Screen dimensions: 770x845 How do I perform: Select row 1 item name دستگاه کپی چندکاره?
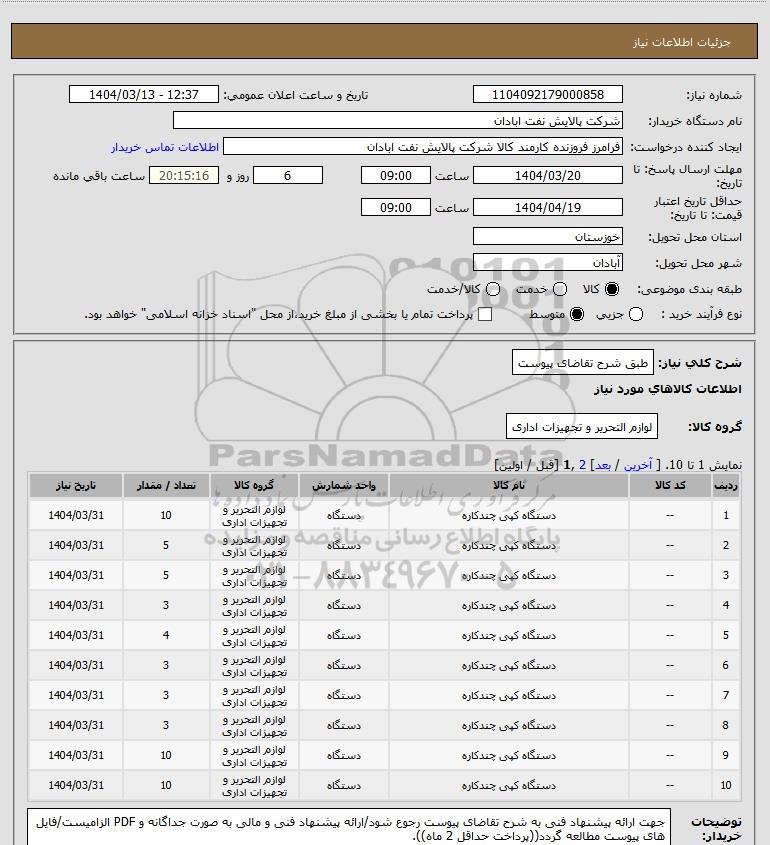[509, 515]
